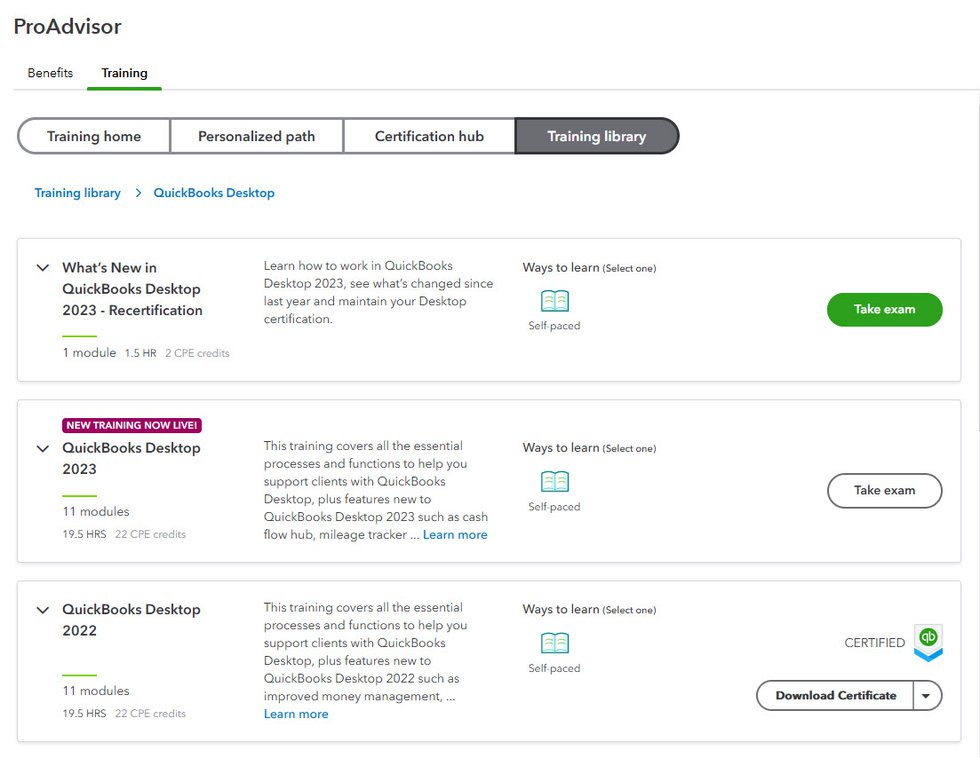
Task: Click Take exam for QuickBooks Desktop 2023
Action: pos(884,491)
